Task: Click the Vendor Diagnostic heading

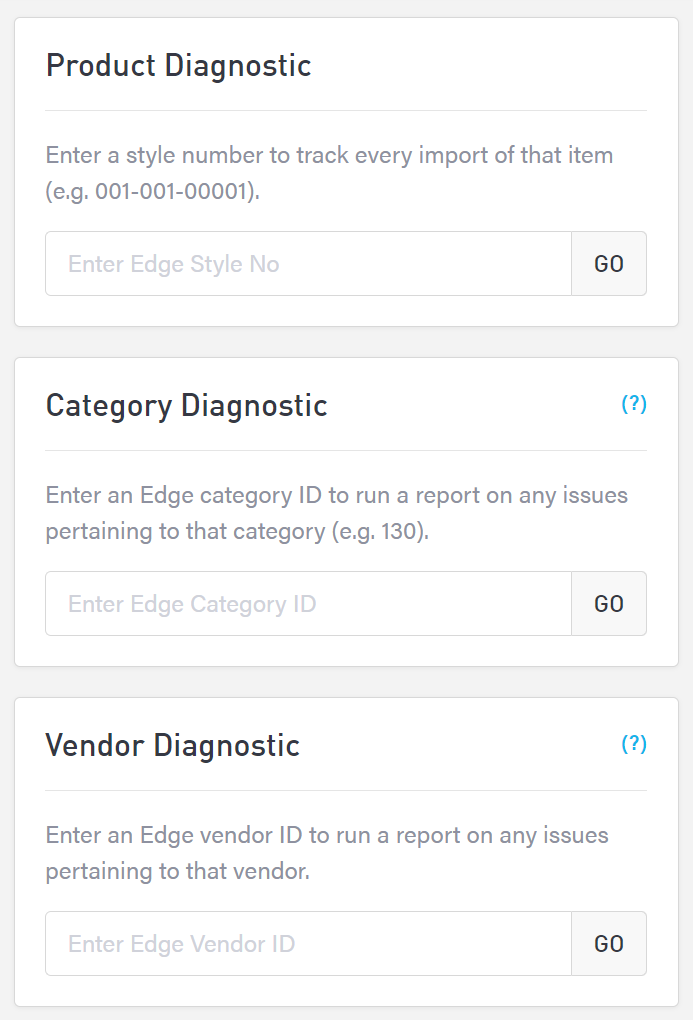Action: pos(173,746)
